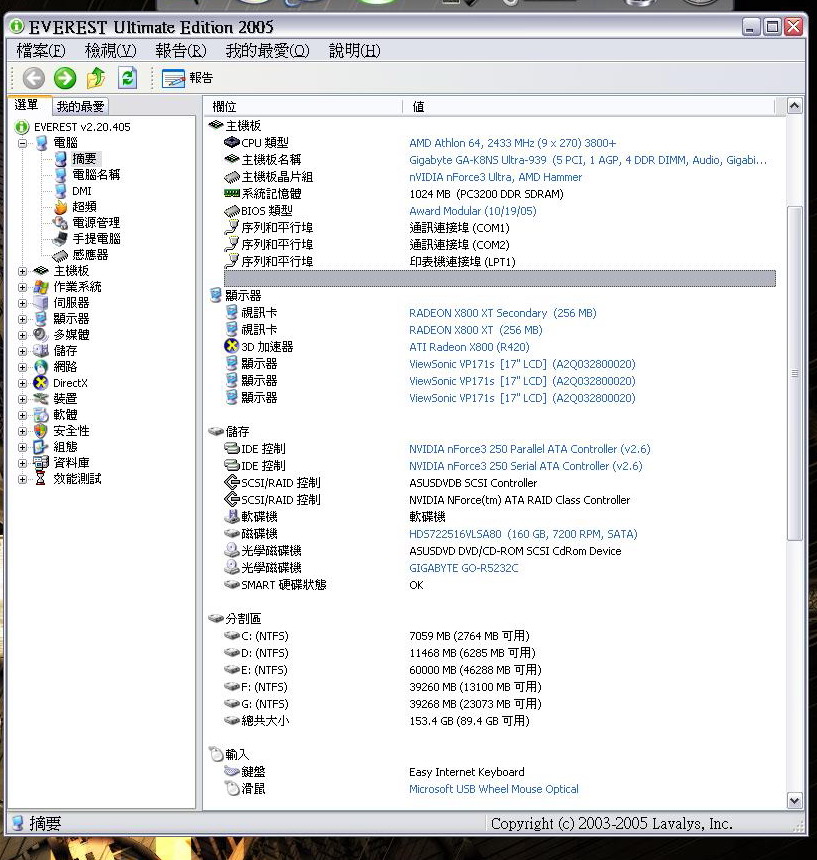This screenshot has height=860, width=817.
Task: Select the DMI icon in tree
Action: [x=60, y=191]
